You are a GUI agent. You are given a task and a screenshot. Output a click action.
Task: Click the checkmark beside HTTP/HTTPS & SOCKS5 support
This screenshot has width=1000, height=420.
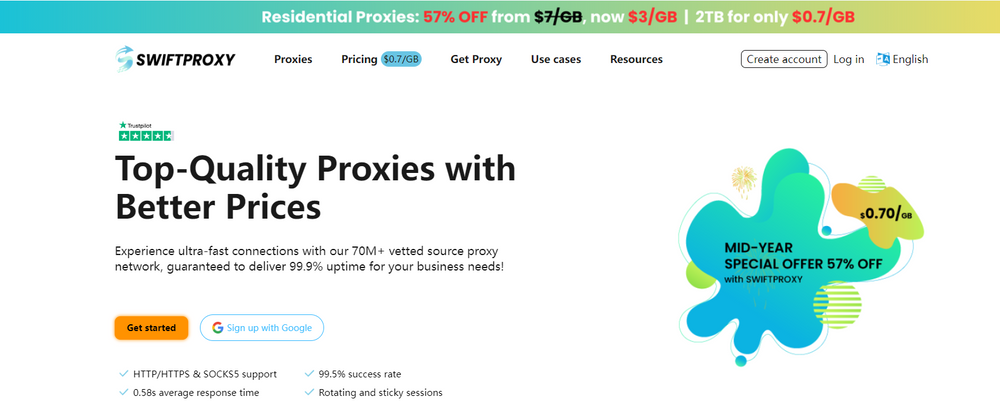pos(123,374)
